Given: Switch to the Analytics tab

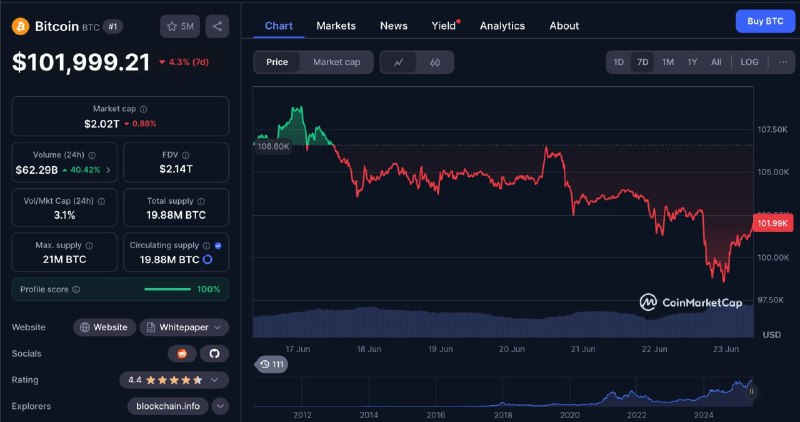Looking at the screenshot, I should point(502,26).
